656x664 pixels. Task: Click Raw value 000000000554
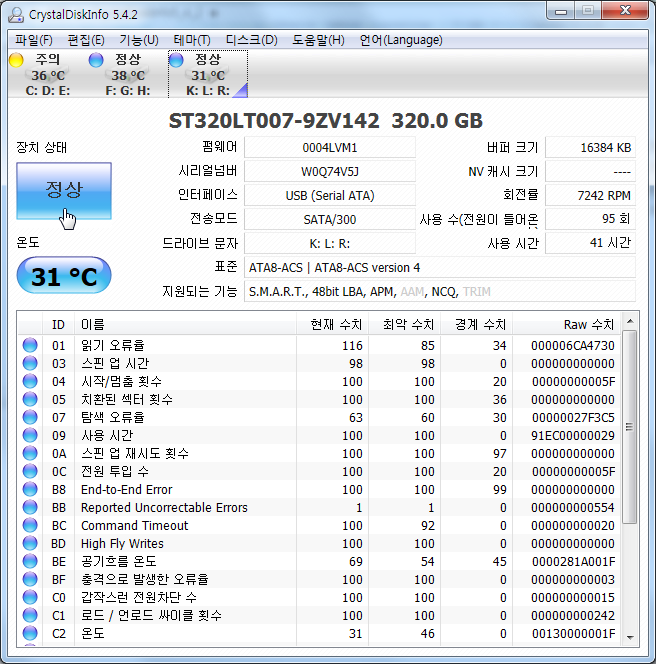[x=573, y=507]
